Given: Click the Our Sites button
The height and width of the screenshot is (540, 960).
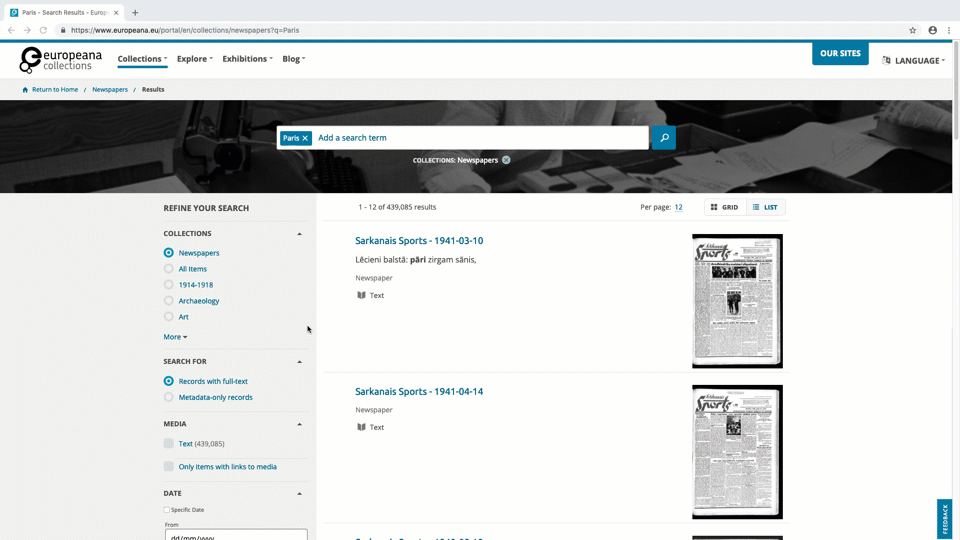Looking at the screenshot, I should pyautogui.click(x=840, y=53).
